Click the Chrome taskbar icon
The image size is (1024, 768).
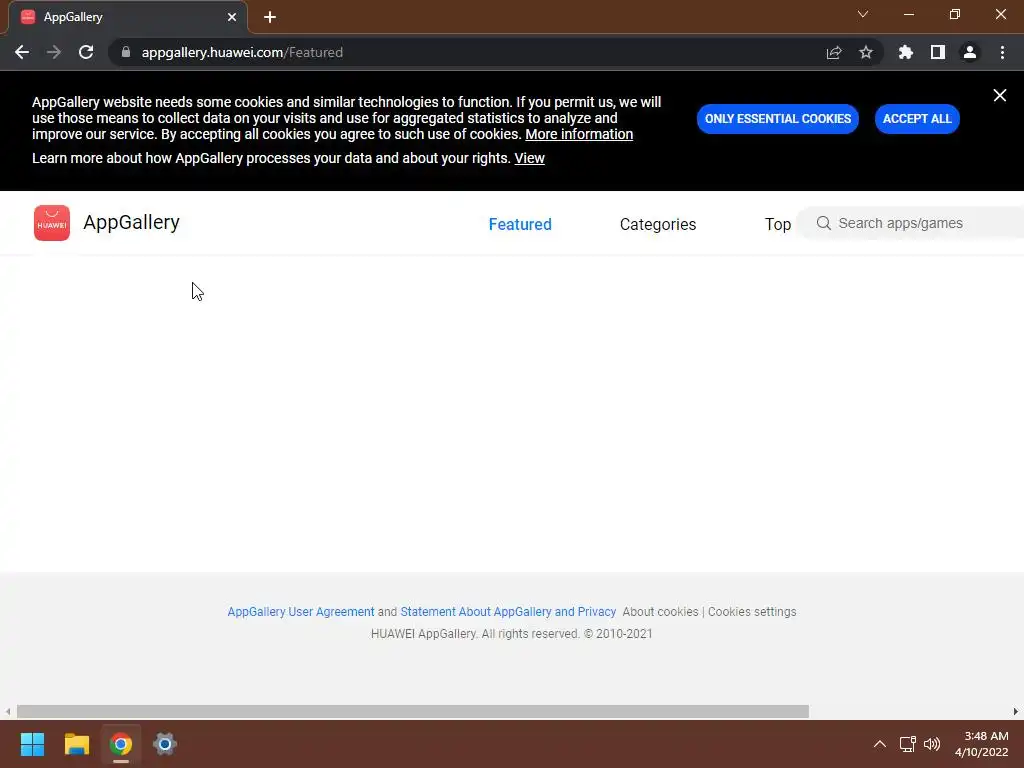click(121, 744)
